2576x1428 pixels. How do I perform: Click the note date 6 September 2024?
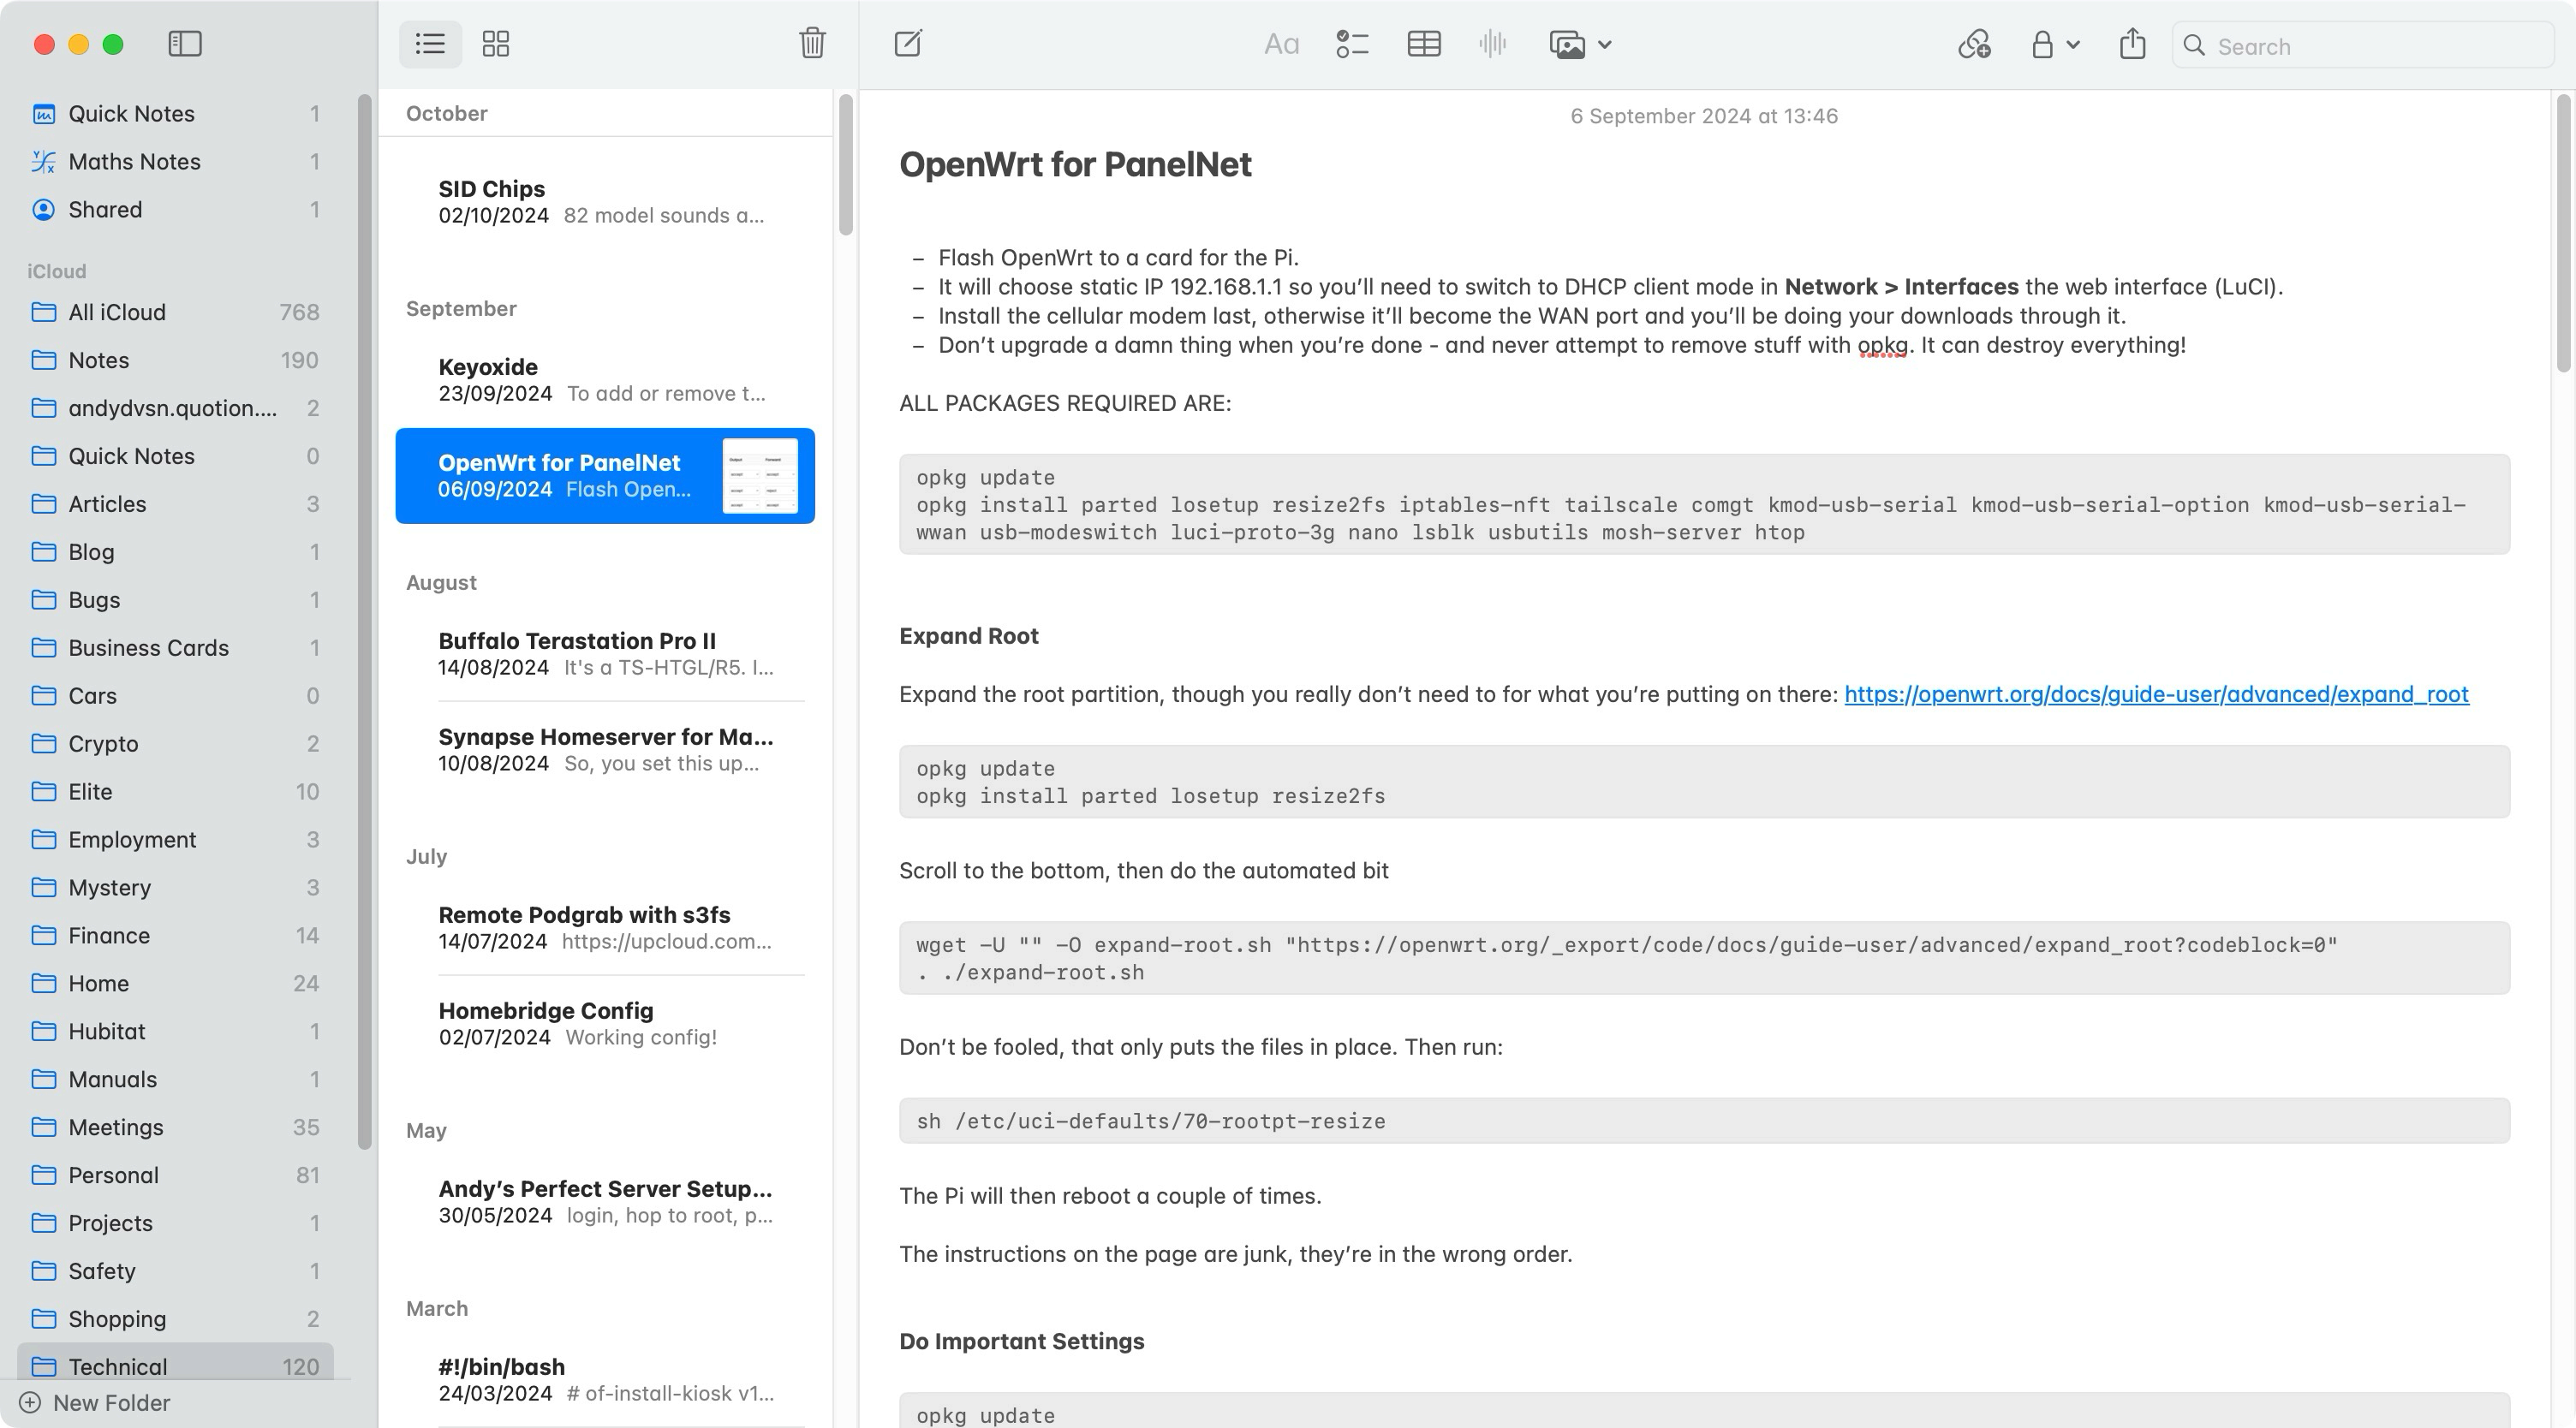pos(1703,116)
